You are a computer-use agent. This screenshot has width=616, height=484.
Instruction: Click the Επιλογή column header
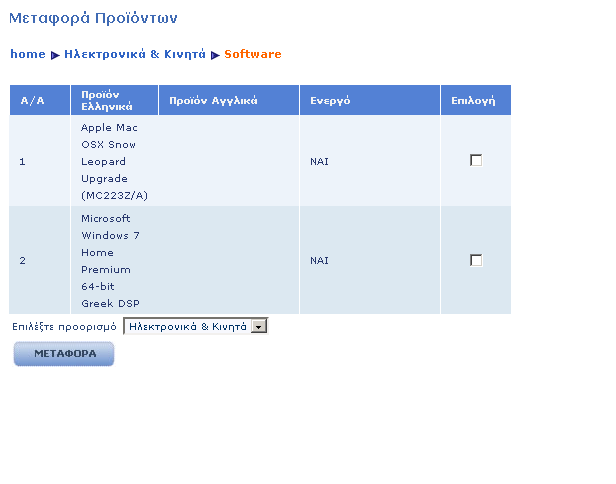[476, 100]
